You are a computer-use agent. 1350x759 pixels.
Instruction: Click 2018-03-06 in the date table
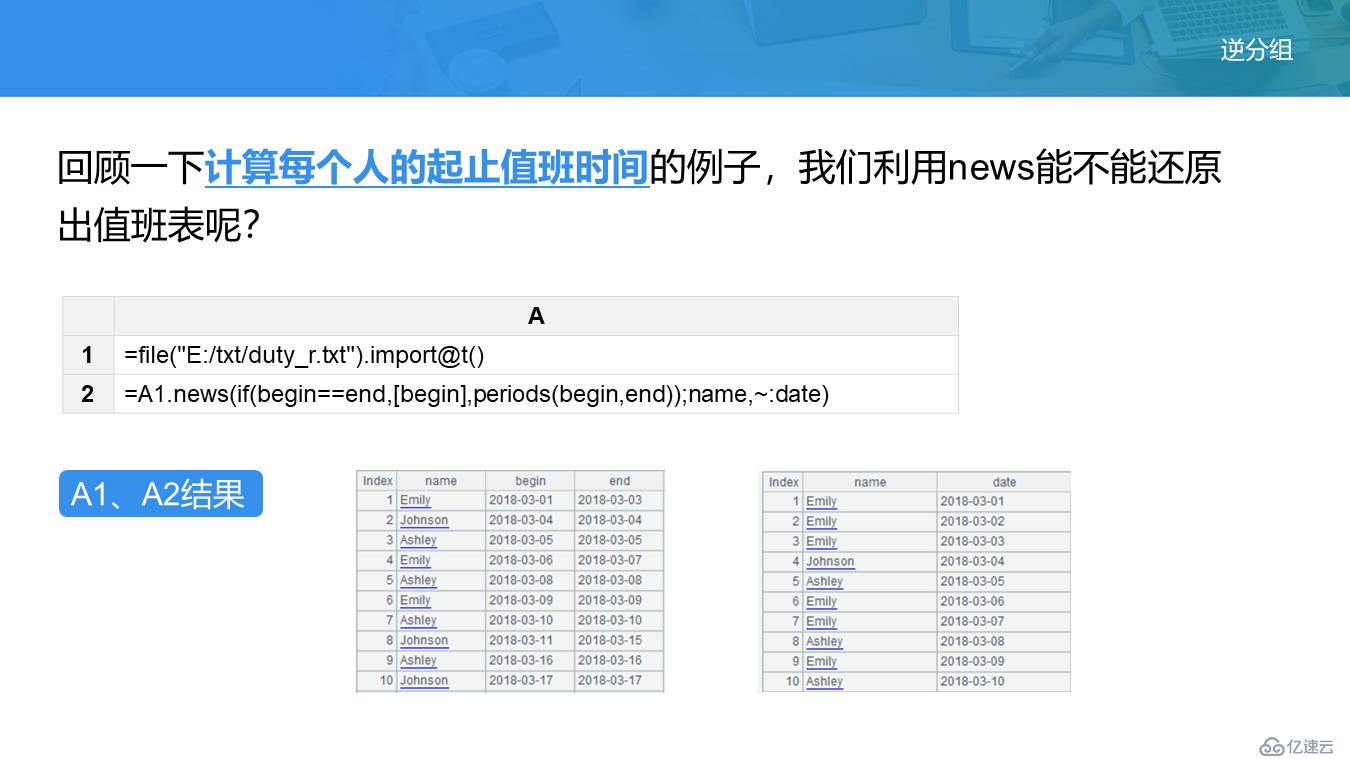click(972, 601)
